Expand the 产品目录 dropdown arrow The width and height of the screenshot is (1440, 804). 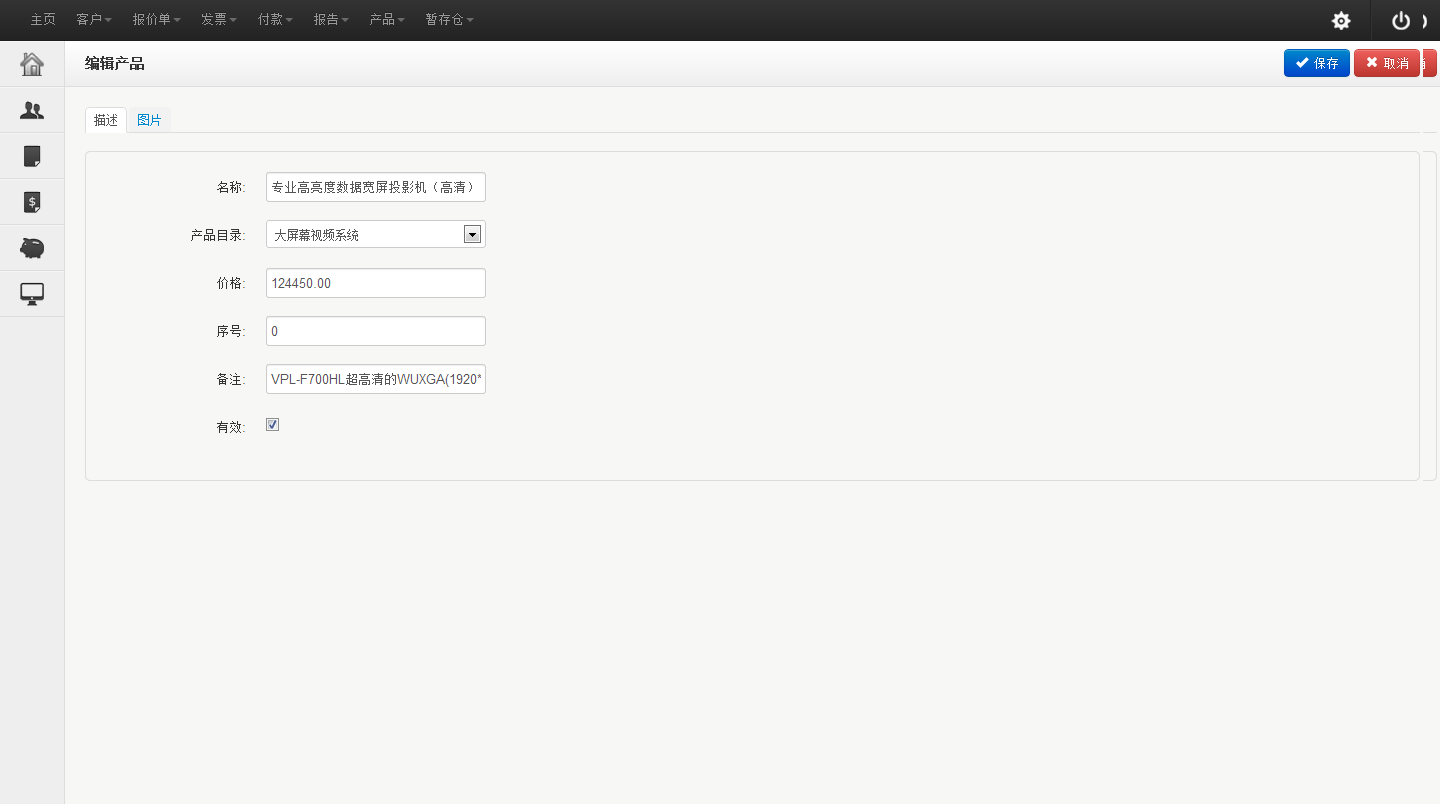(473, 235)
